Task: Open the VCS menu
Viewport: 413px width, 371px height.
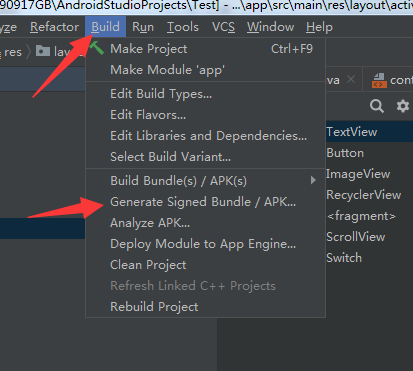Action: (x=223, y=27)
